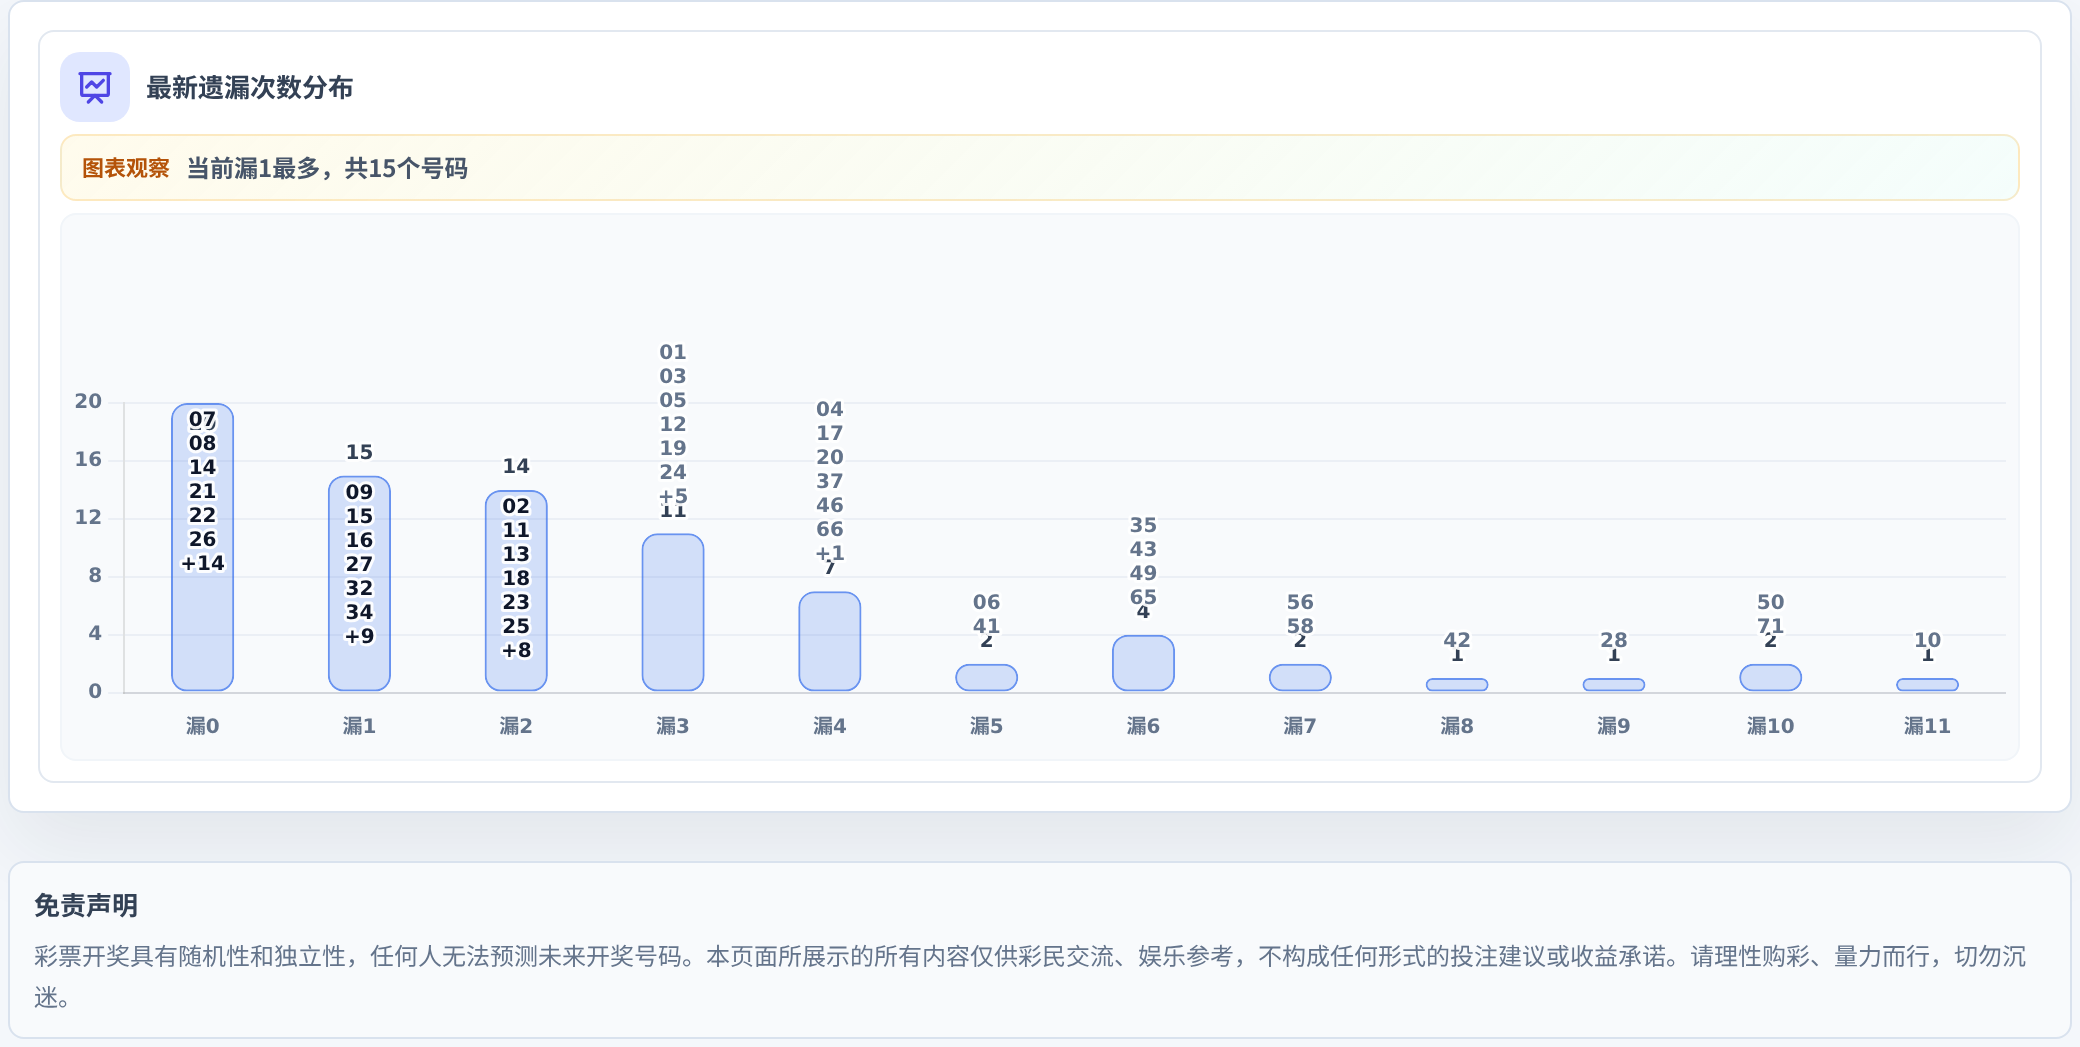The height and width of the screenshot is (1047, 2080).
Task: Click number 35 above the 漏6 bar
Action: pyautogui.click(x=1143, y=525)
